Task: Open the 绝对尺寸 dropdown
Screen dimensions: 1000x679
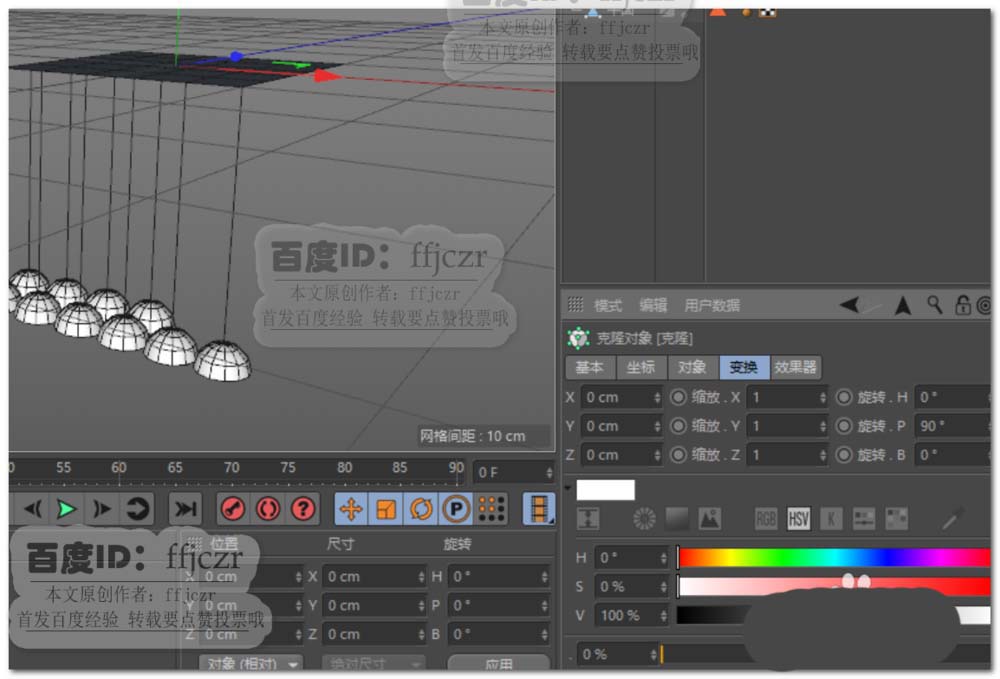Action: coord(373,662)
